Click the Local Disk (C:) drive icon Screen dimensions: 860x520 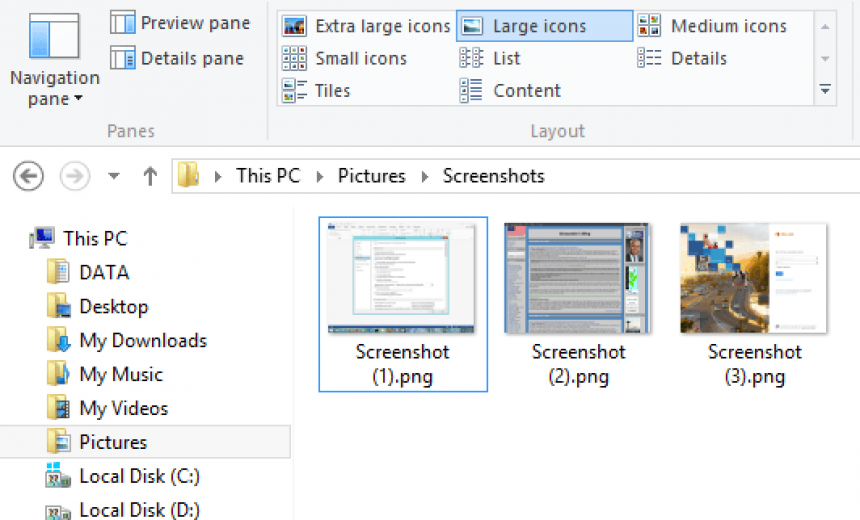58,475
